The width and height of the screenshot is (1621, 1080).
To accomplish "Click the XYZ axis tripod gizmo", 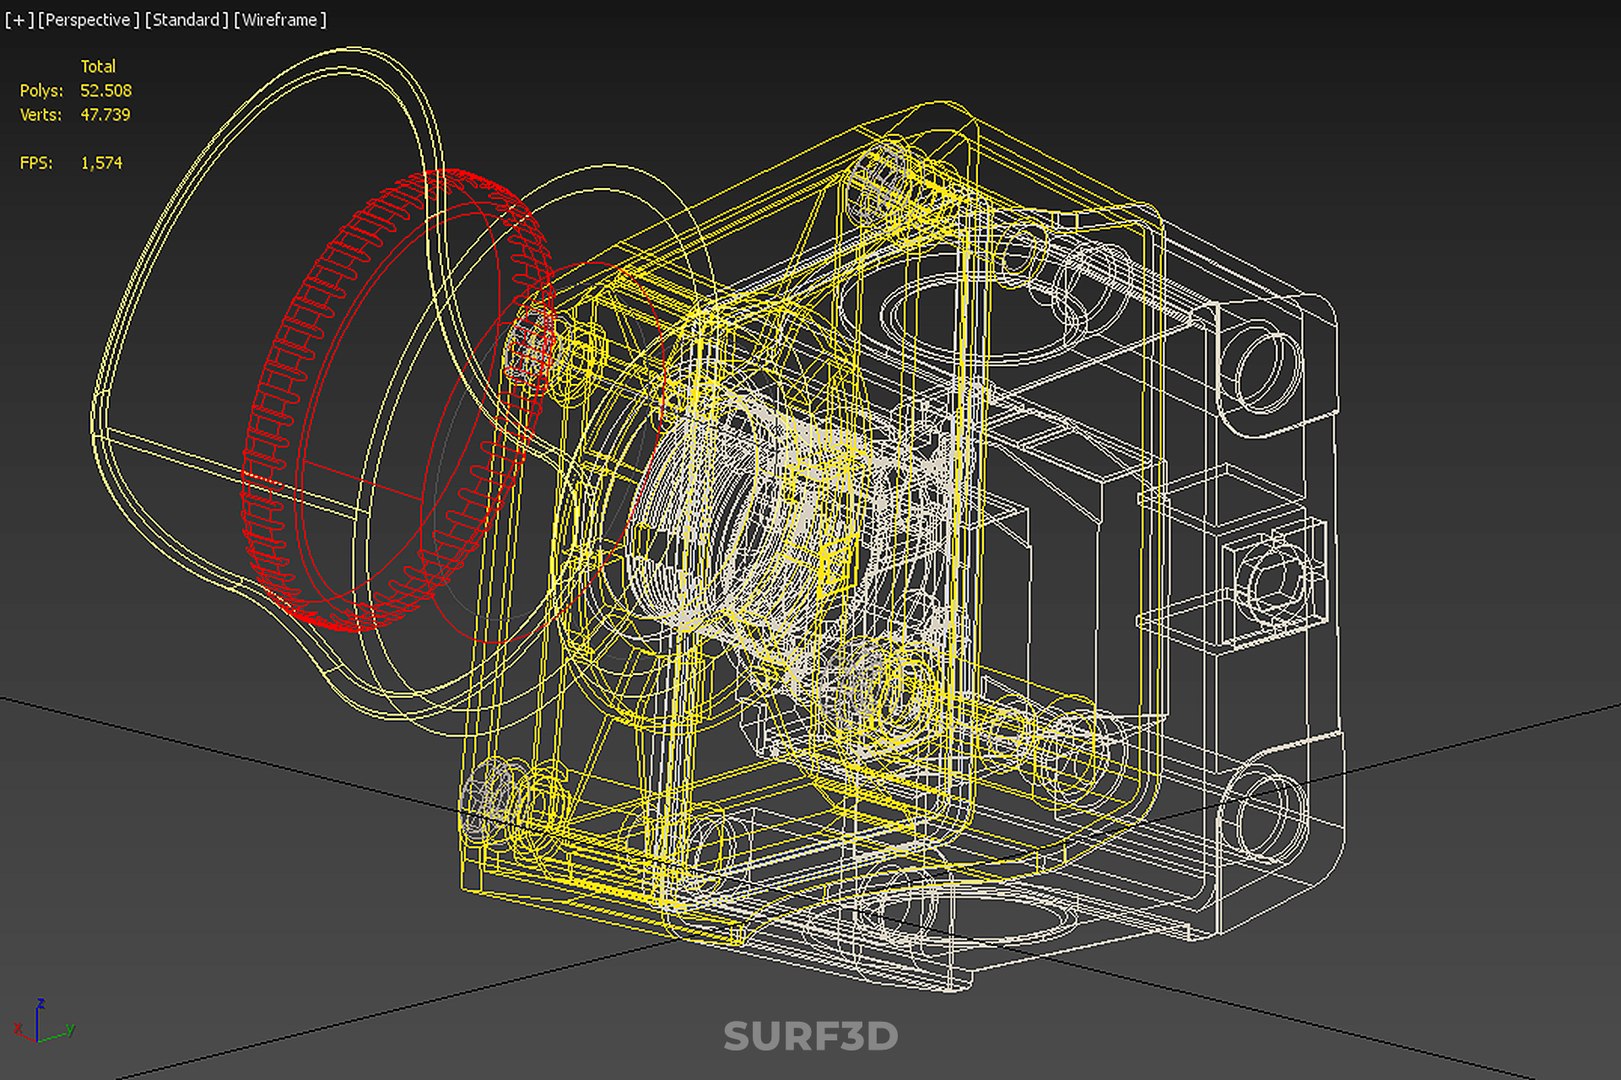I will point(43,1022).
